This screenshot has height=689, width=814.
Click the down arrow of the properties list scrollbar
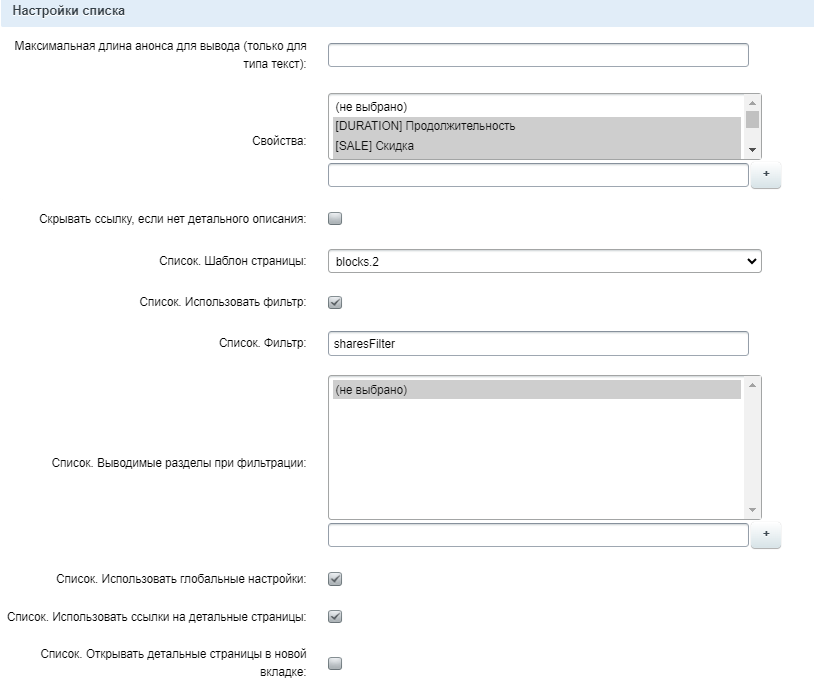tap(753, 150)
